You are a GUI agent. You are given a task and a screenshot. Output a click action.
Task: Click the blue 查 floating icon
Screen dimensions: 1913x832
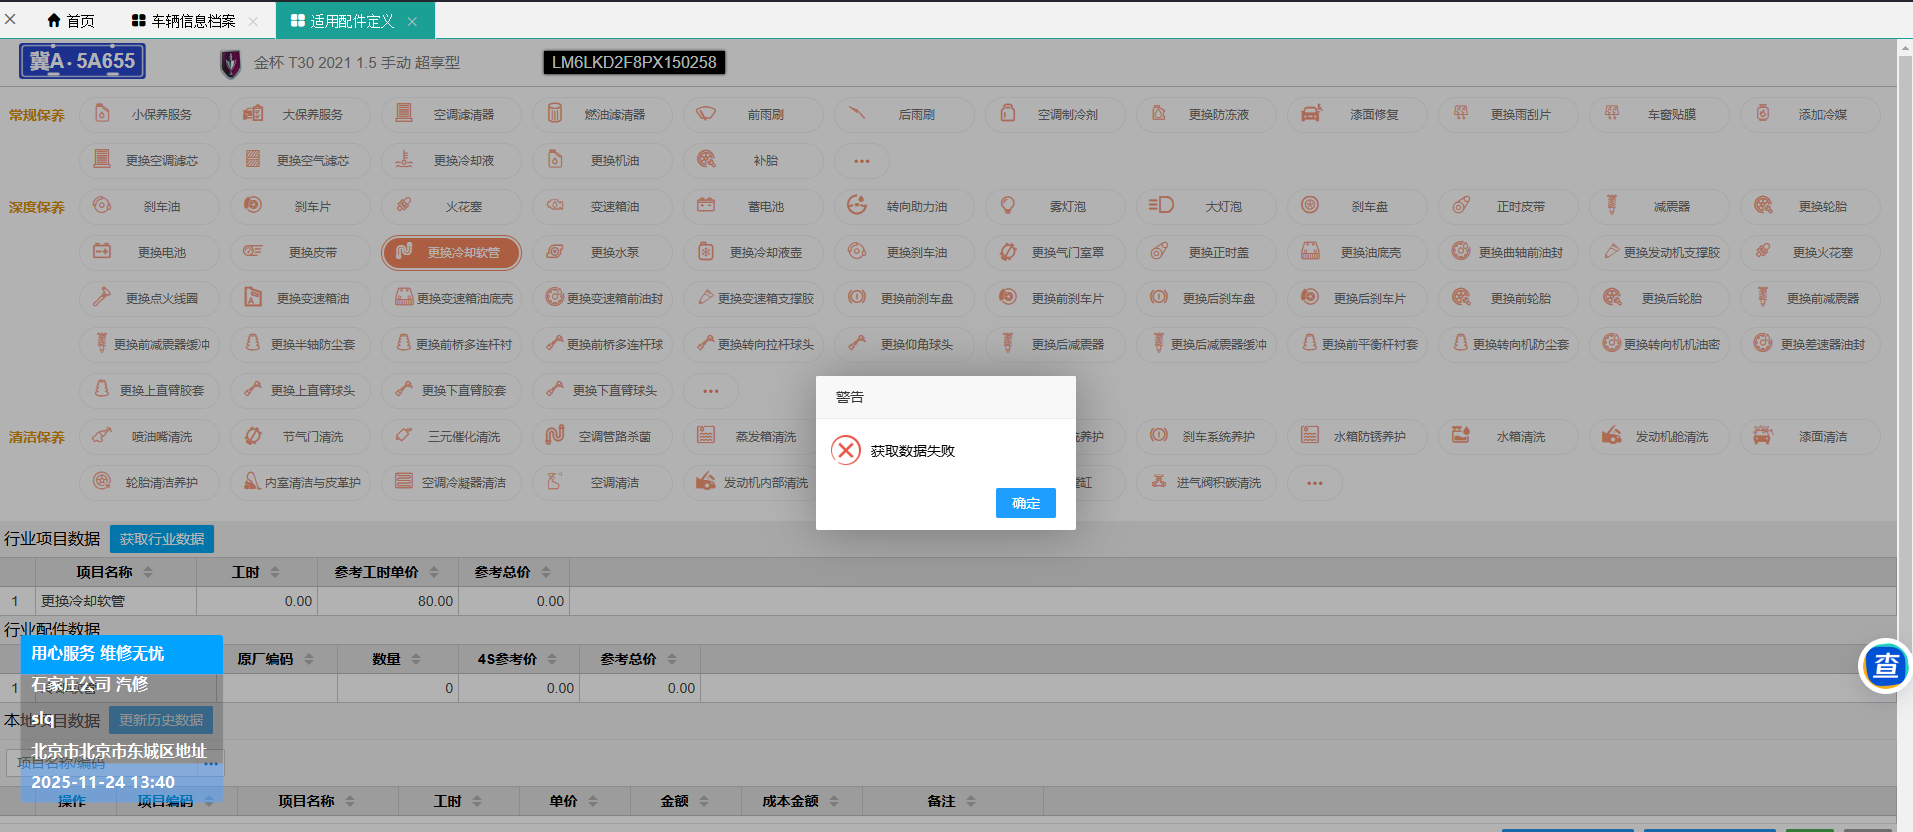1885,665
